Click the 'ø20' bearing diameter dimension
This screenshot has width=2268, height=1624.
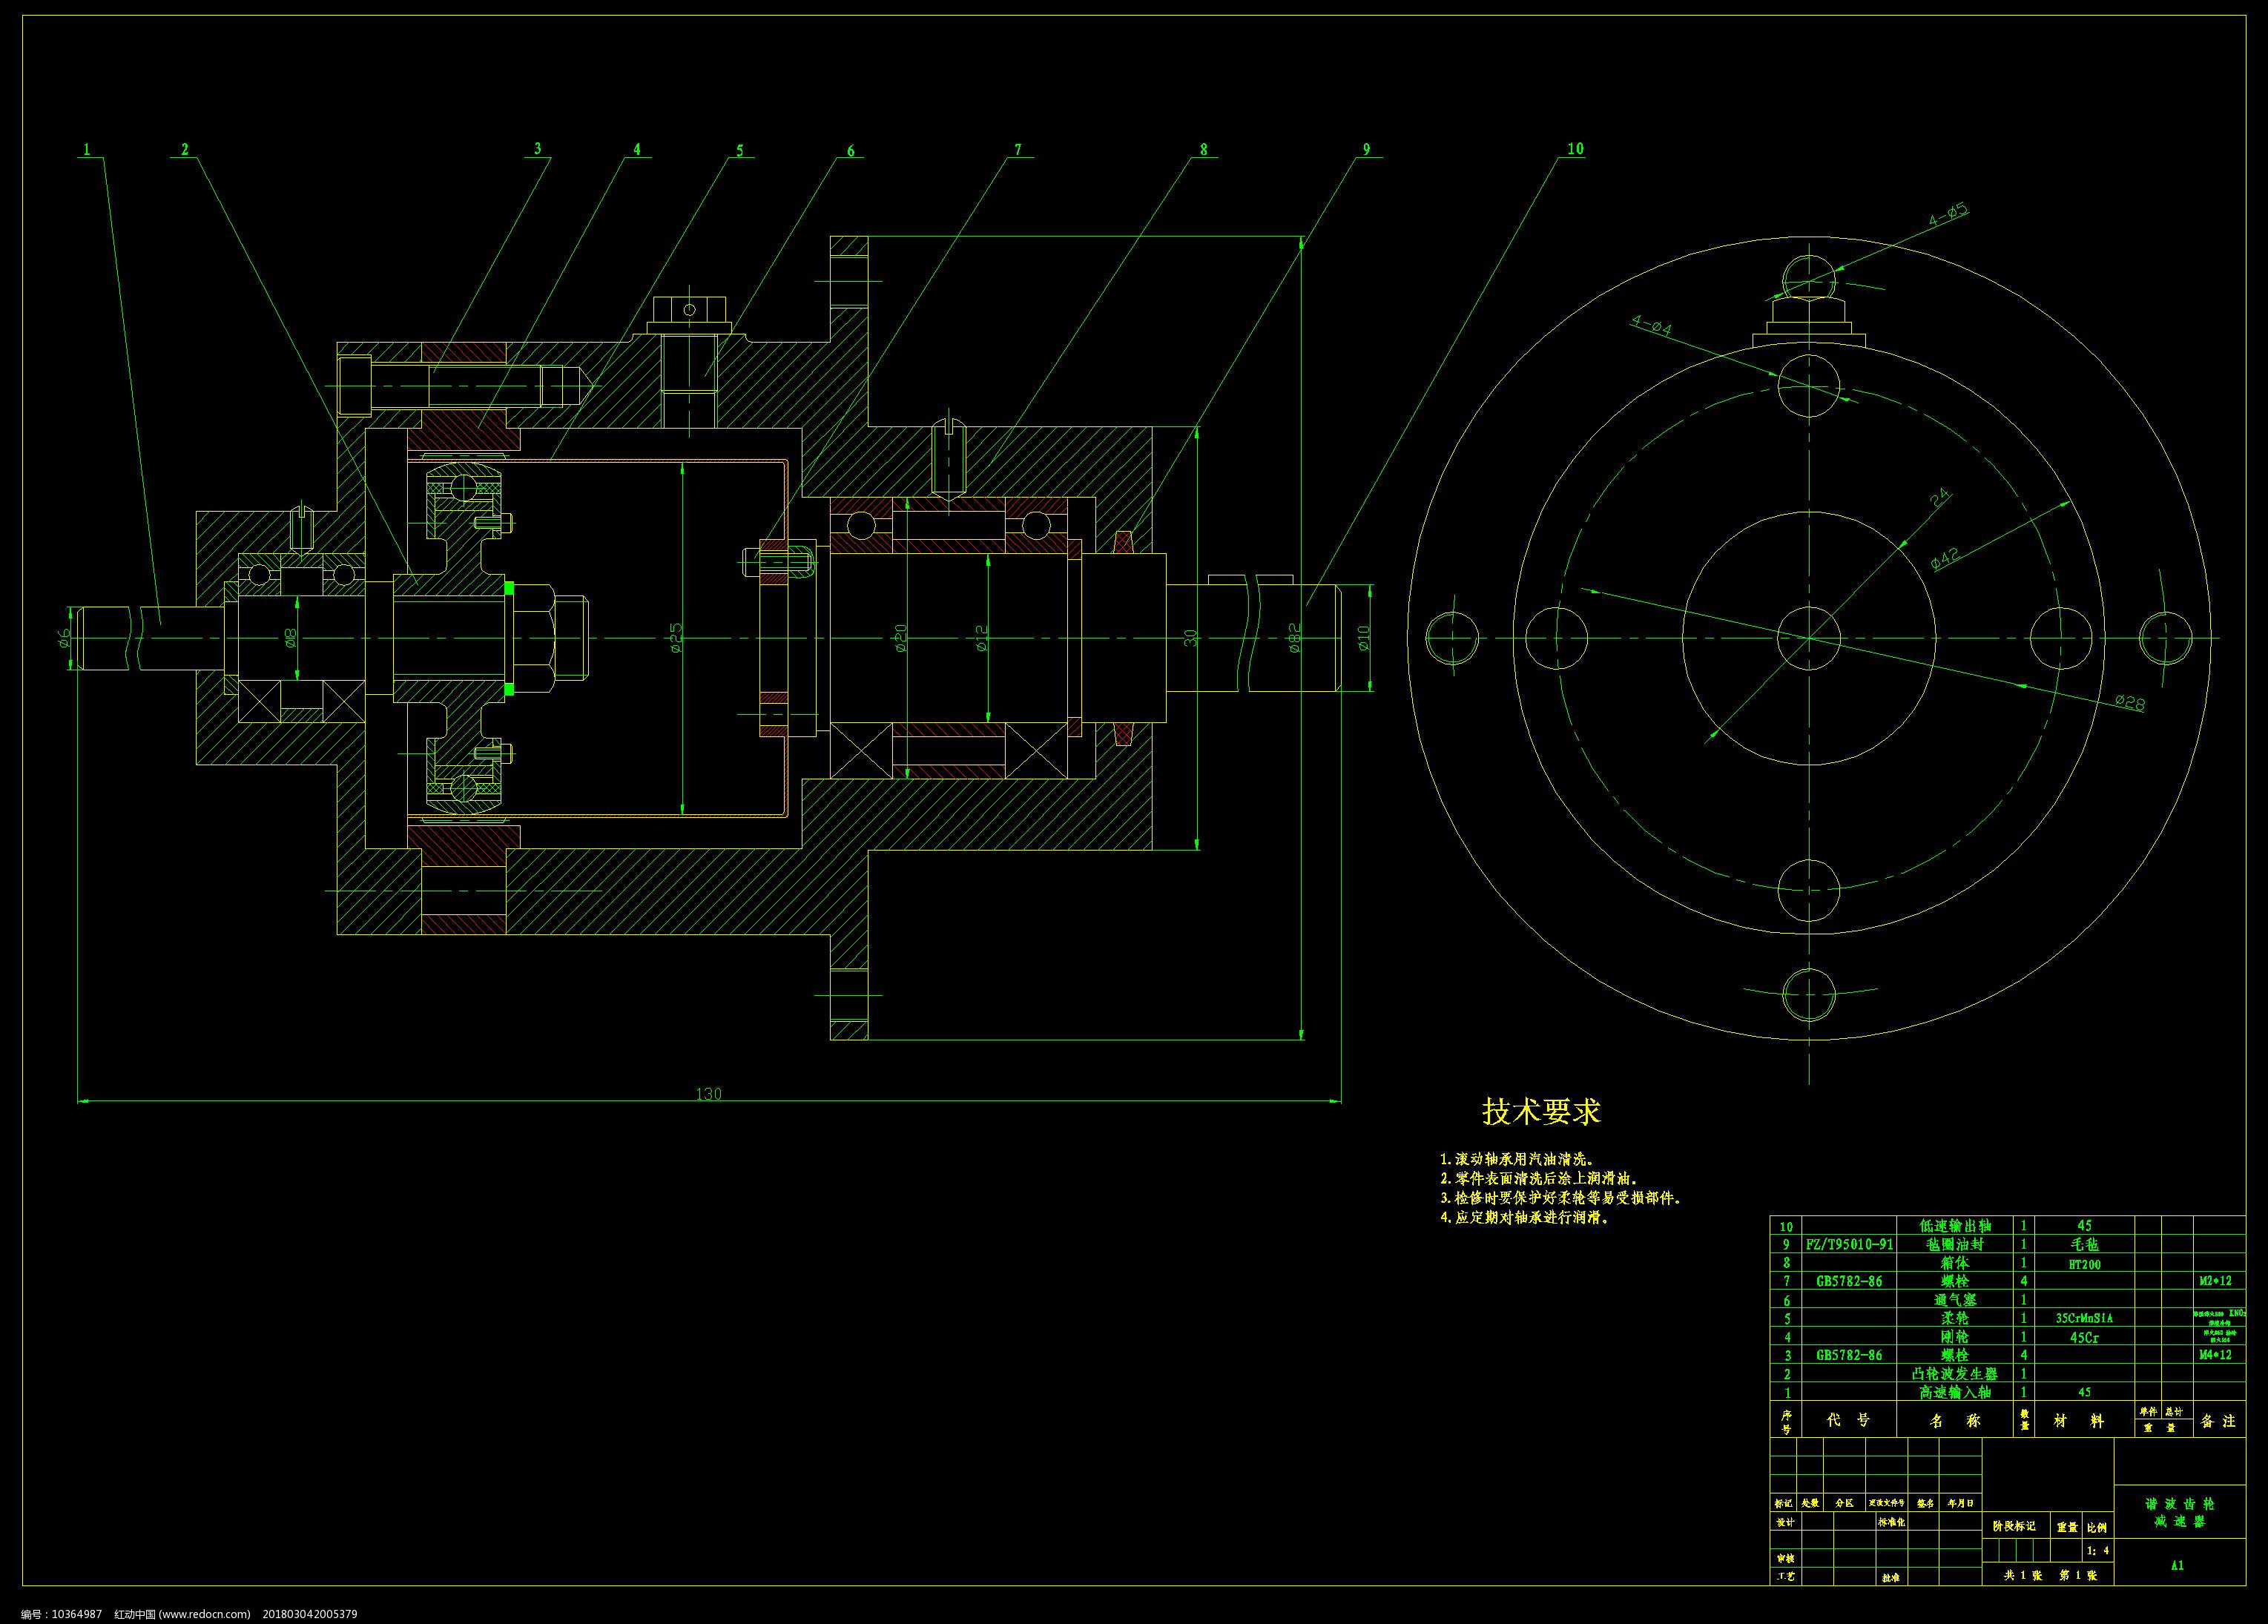(x=900, y=637)
